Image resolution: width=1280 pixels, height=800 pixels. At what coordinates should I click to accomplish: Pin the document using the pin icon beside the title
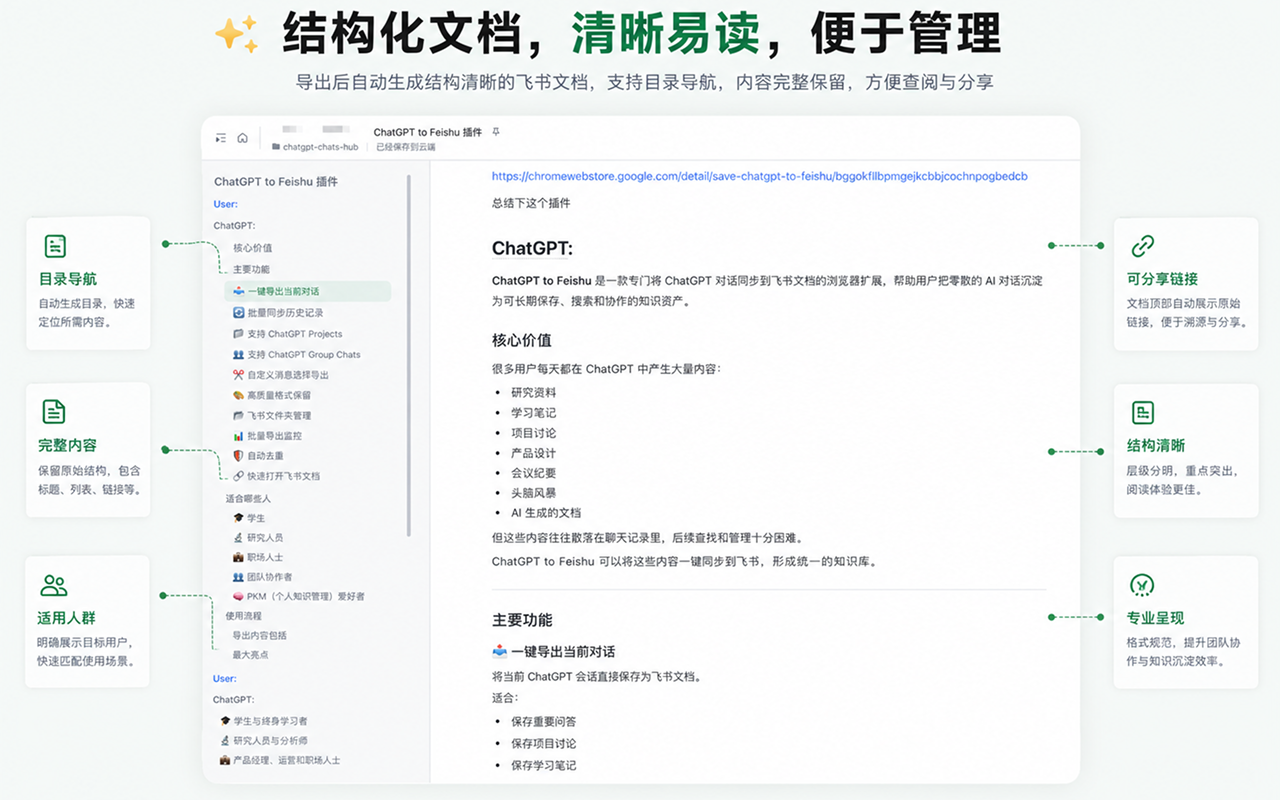coord(496,132)
